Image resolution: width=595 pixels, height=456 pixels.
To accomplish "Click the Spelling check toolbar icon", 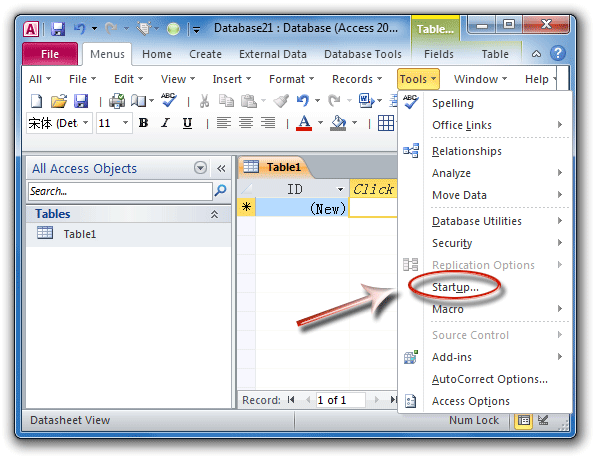I will [x=168, y=100].
